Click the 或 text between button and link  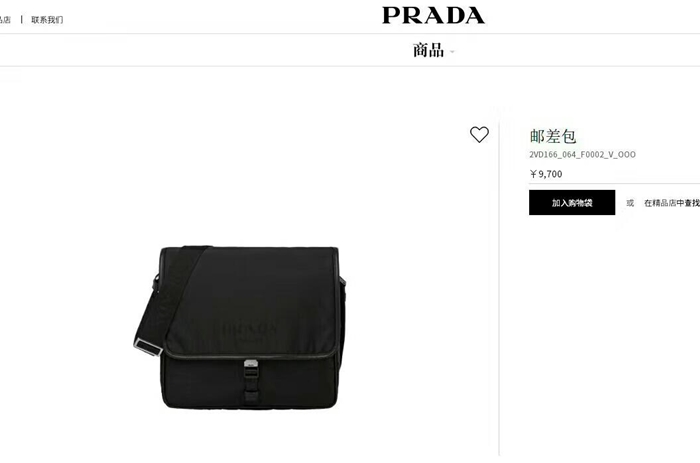click(x=630, y=203)
